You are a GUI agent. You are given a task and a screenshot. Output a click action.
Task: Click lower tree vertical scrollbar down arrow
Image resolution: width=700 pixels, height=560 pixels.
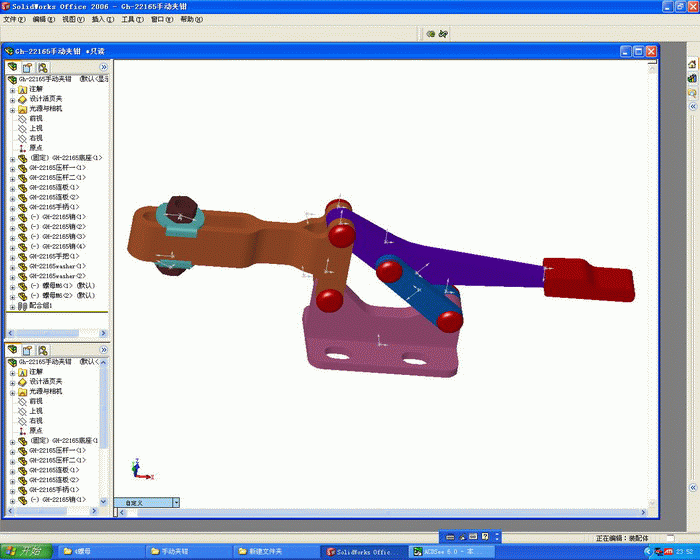click(x=104, y=501)
